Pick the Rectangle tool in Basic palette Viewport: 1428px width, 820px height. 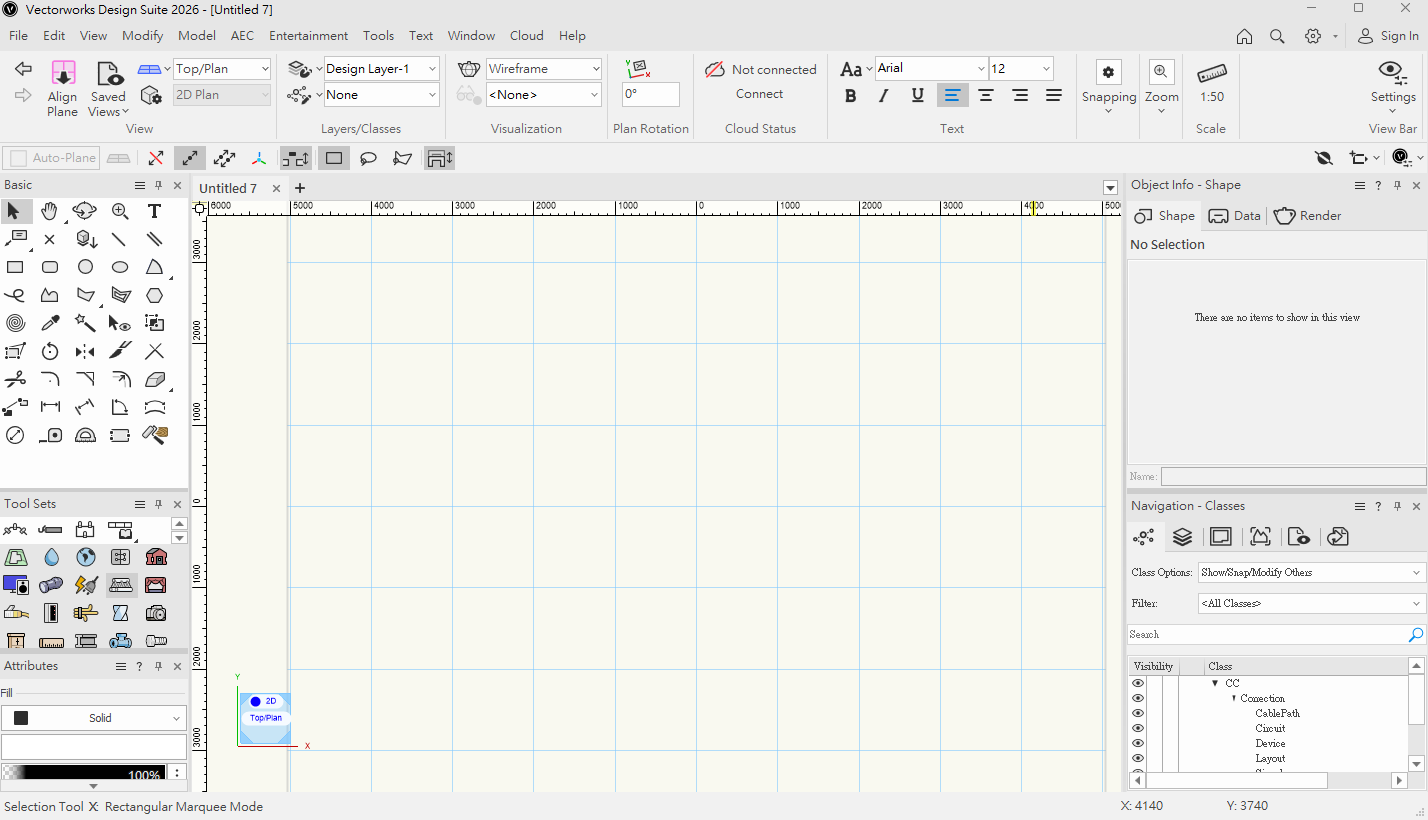(x=15, y=267)
